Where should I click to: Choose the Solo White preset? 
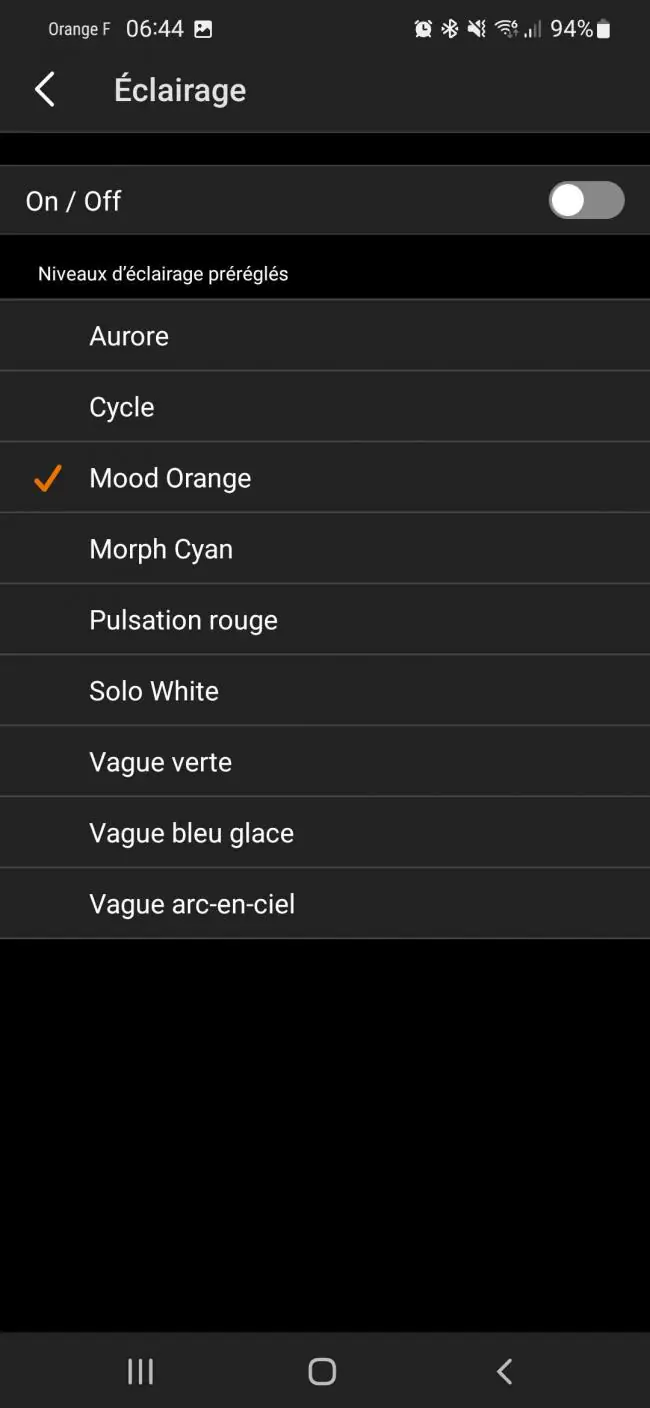[325, 691]
